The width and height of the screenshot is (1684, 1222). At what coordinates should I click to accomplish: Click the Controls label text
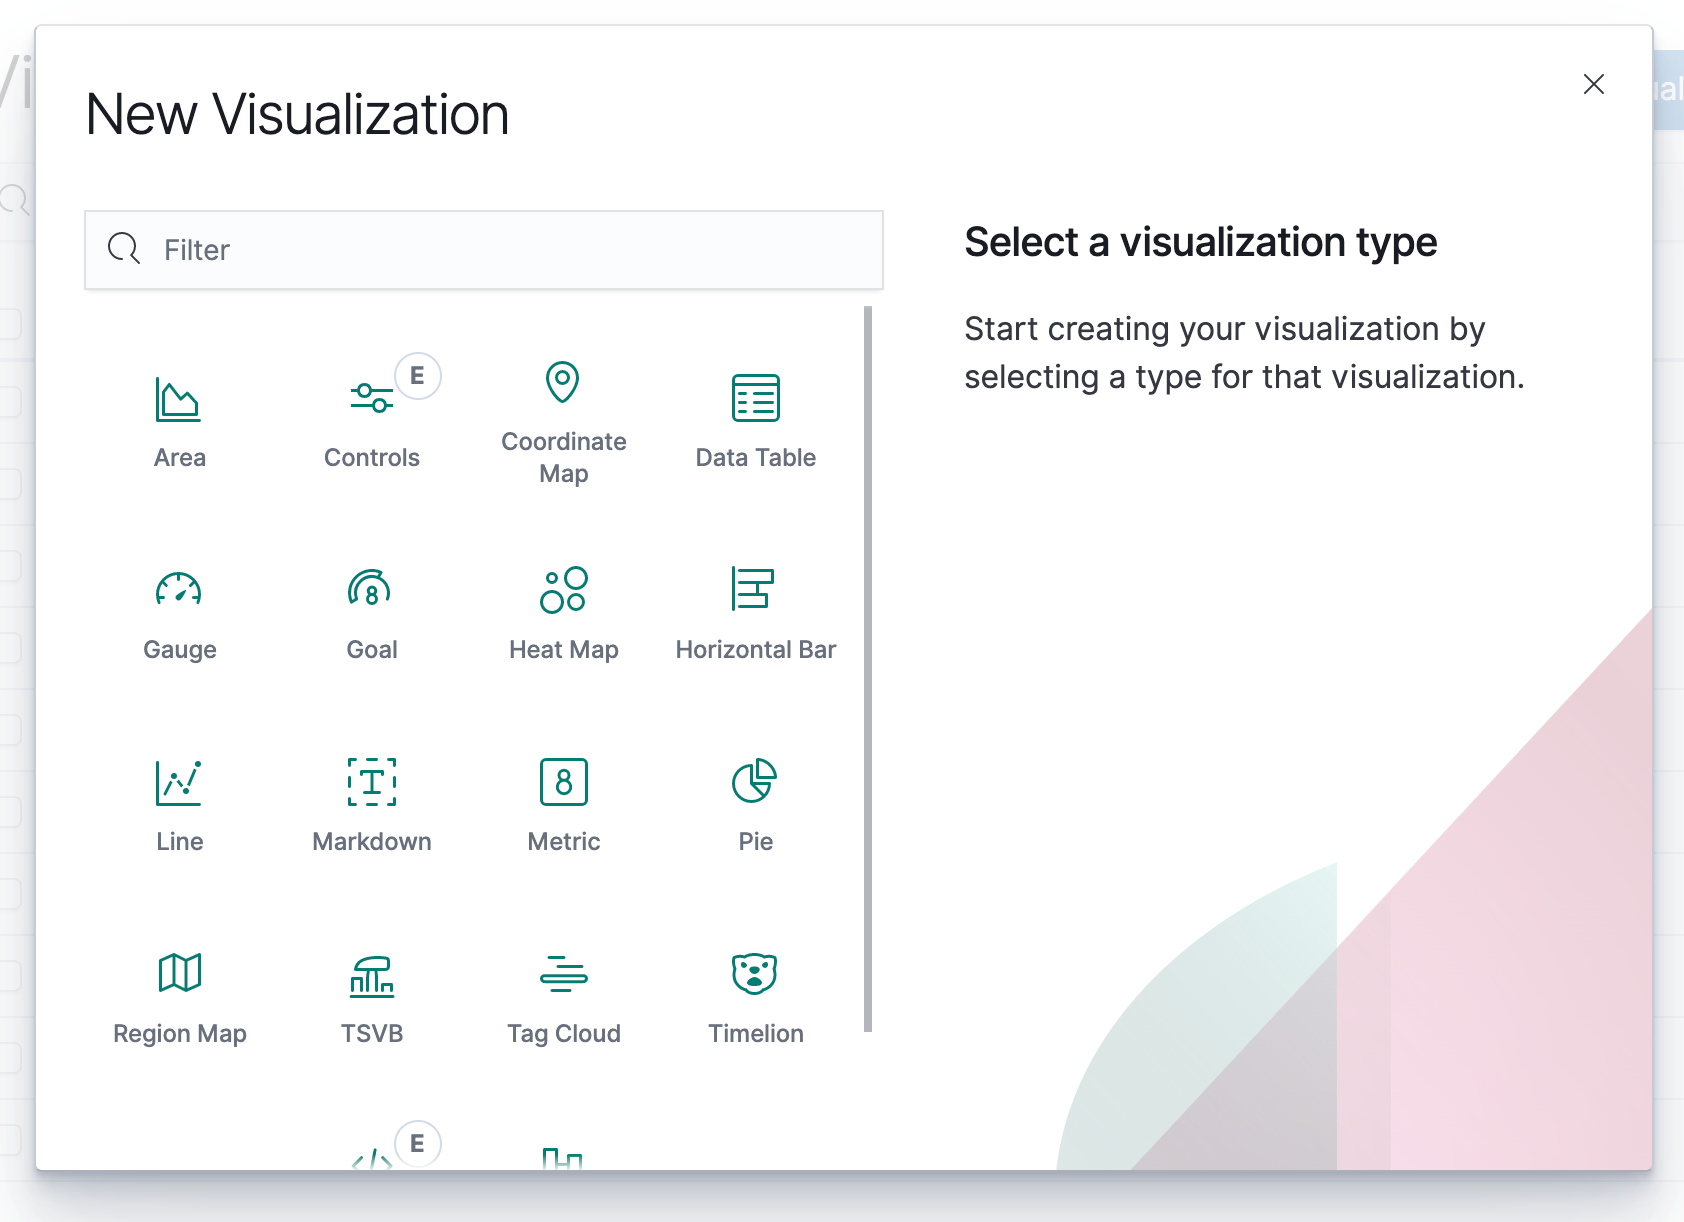pyautogui.click(x=372, y=458)
